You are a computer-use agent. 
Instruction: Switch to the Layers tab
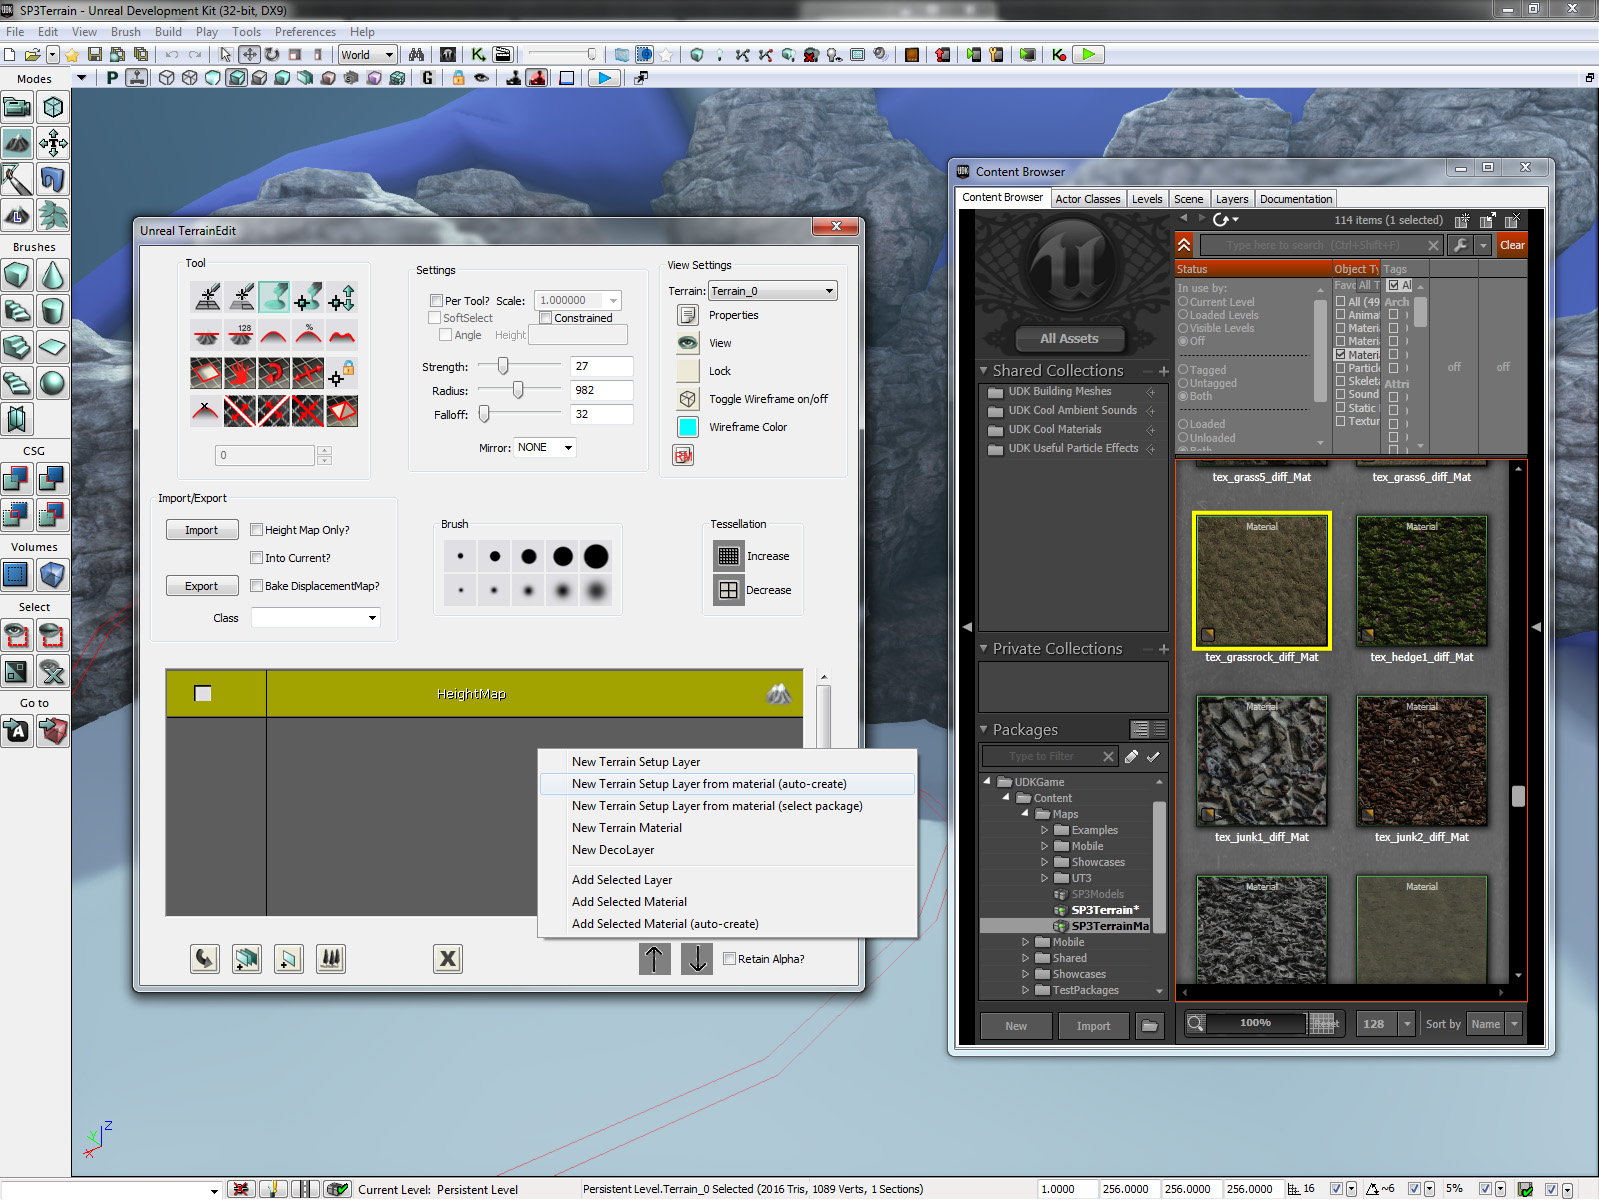[x=1231, y=199]
